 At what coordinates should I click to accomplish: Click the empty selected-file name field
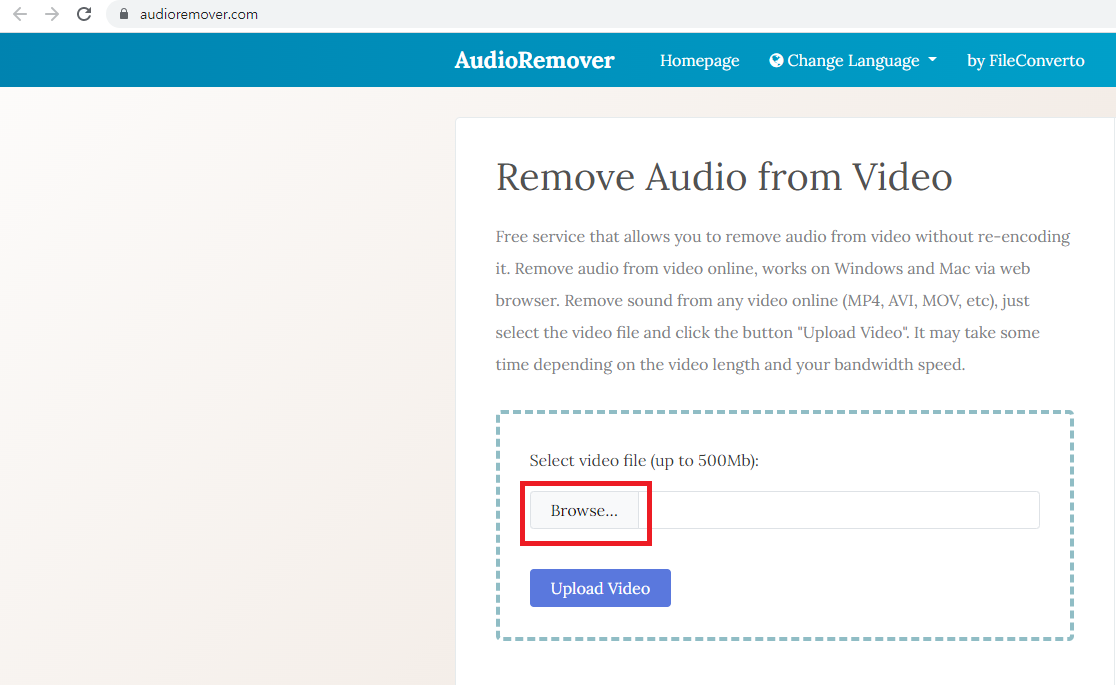point(839,511)
